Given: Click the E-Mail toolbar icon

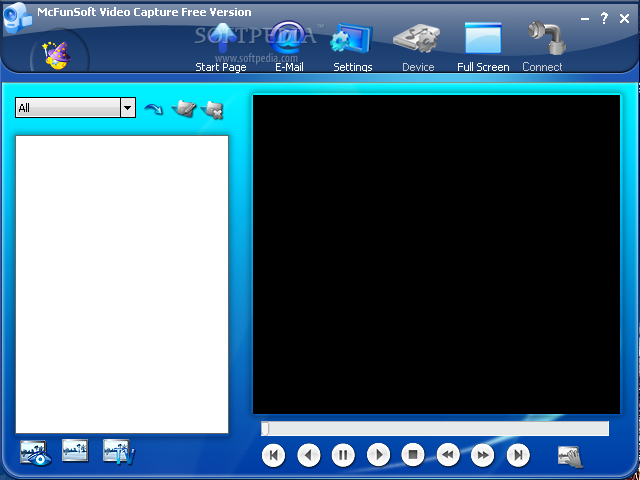Looking at the screenshot, I should 289,48.
